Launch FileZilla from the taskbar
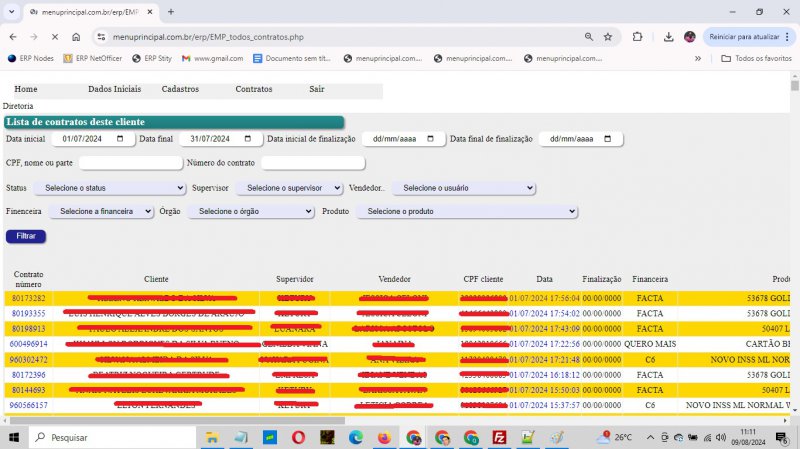Viewport: 800px width, 449px height. [499, 438]
